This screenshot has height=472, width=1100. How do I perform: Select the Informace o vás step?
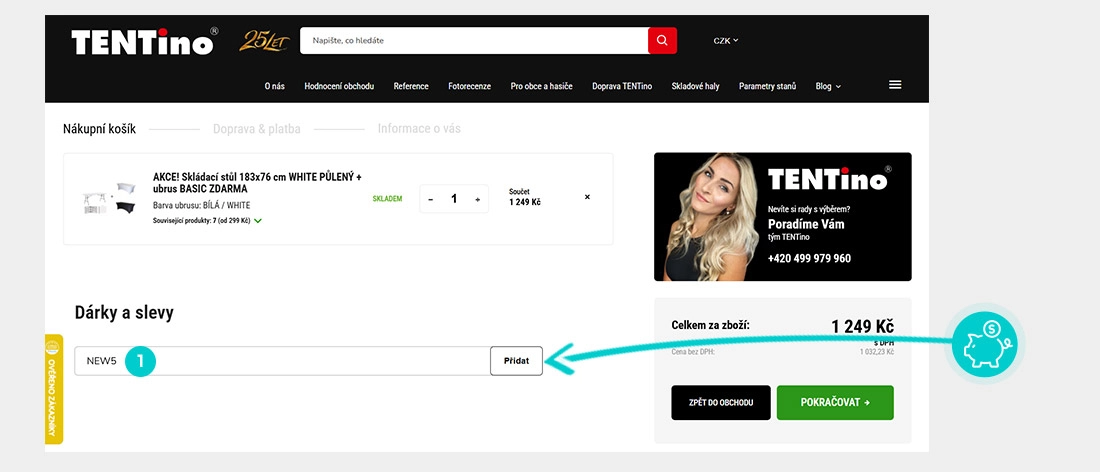pos(420,129)
